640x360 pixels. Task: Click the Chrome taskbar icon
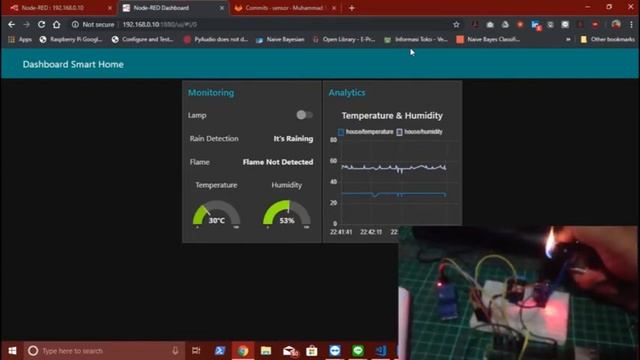pyautogui.click(x=243, y=351)
